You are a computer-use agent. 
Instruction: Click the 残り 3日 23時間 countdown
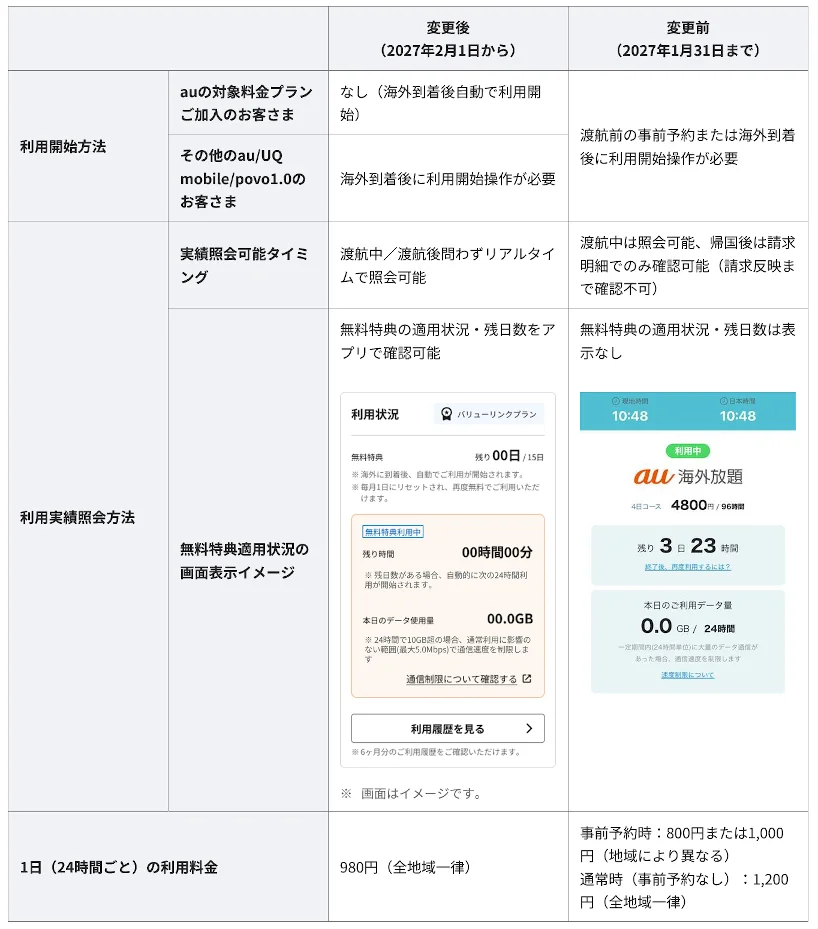688,546
